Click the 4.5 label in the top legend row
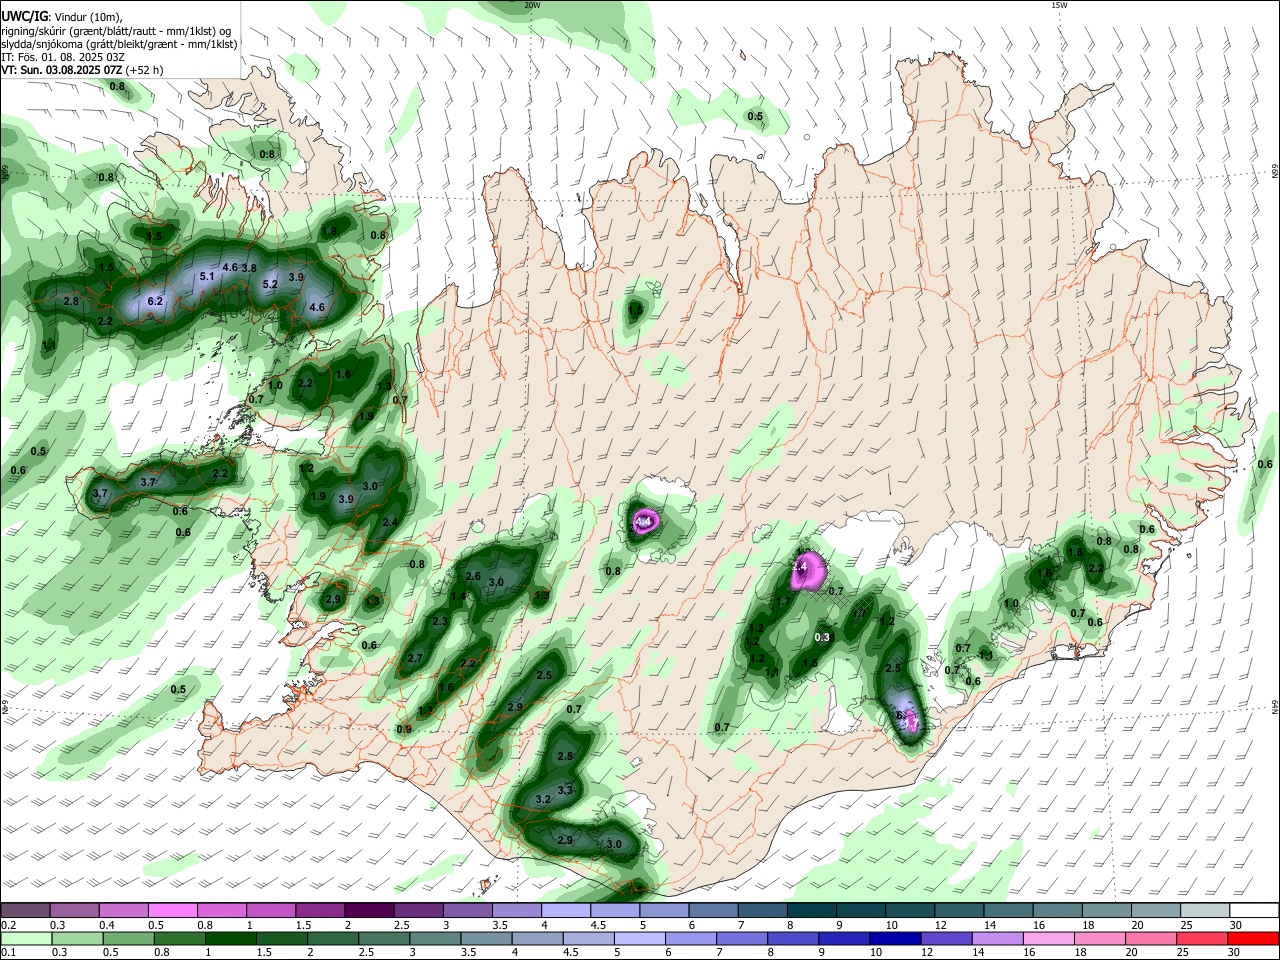This screenshot has width=1280, height=960. pos(598,926)
